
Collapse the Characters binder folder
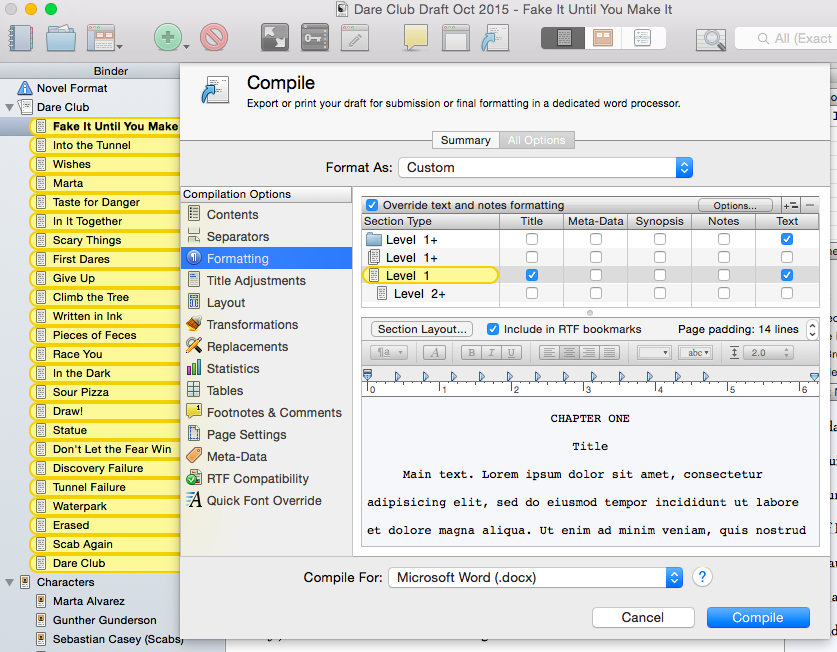(9, 582)
